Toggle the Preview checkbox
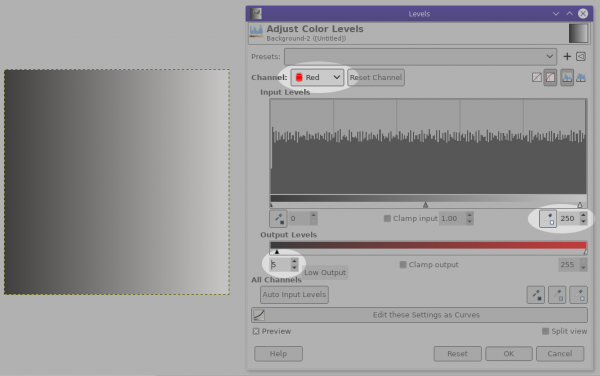 point(256,331)
